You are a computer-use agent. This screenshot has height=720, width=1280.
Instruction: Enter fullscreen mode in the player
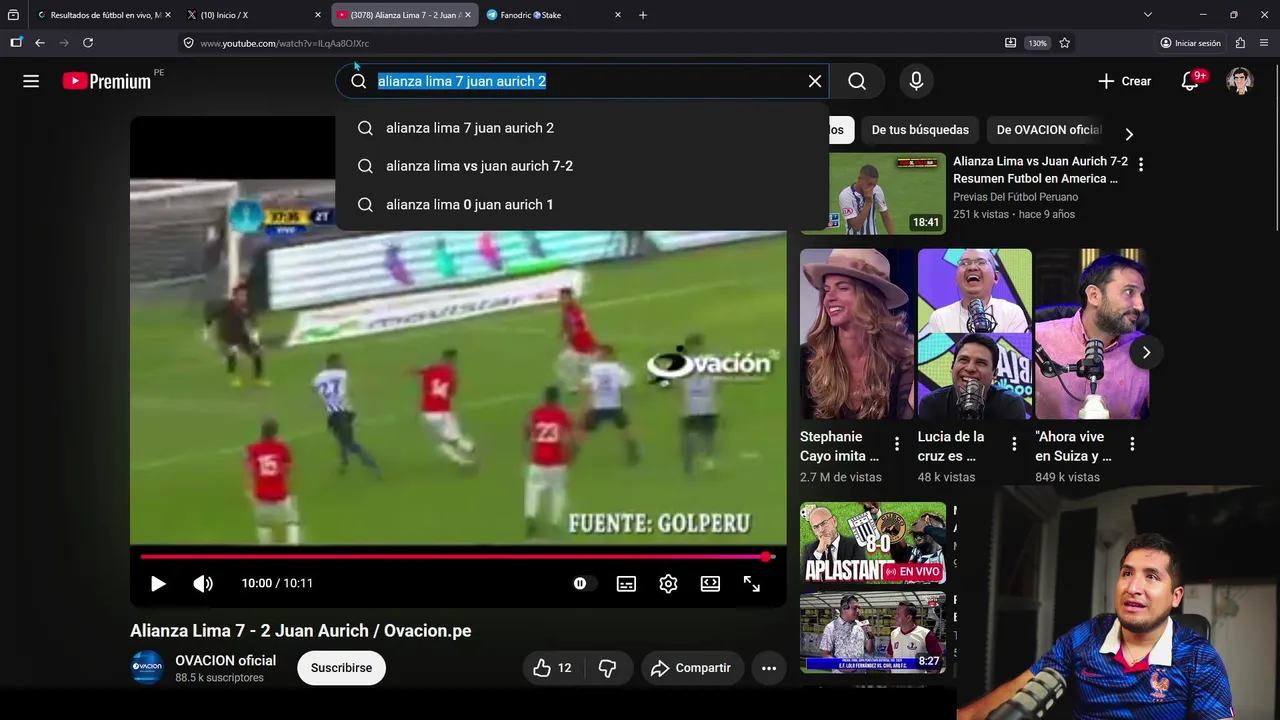pos(752,584)
